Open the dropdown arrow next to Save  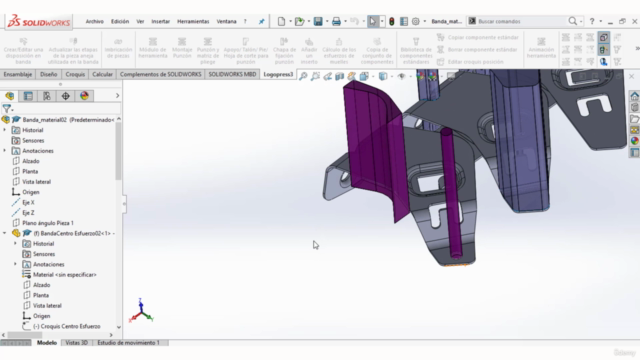point(327,21)
